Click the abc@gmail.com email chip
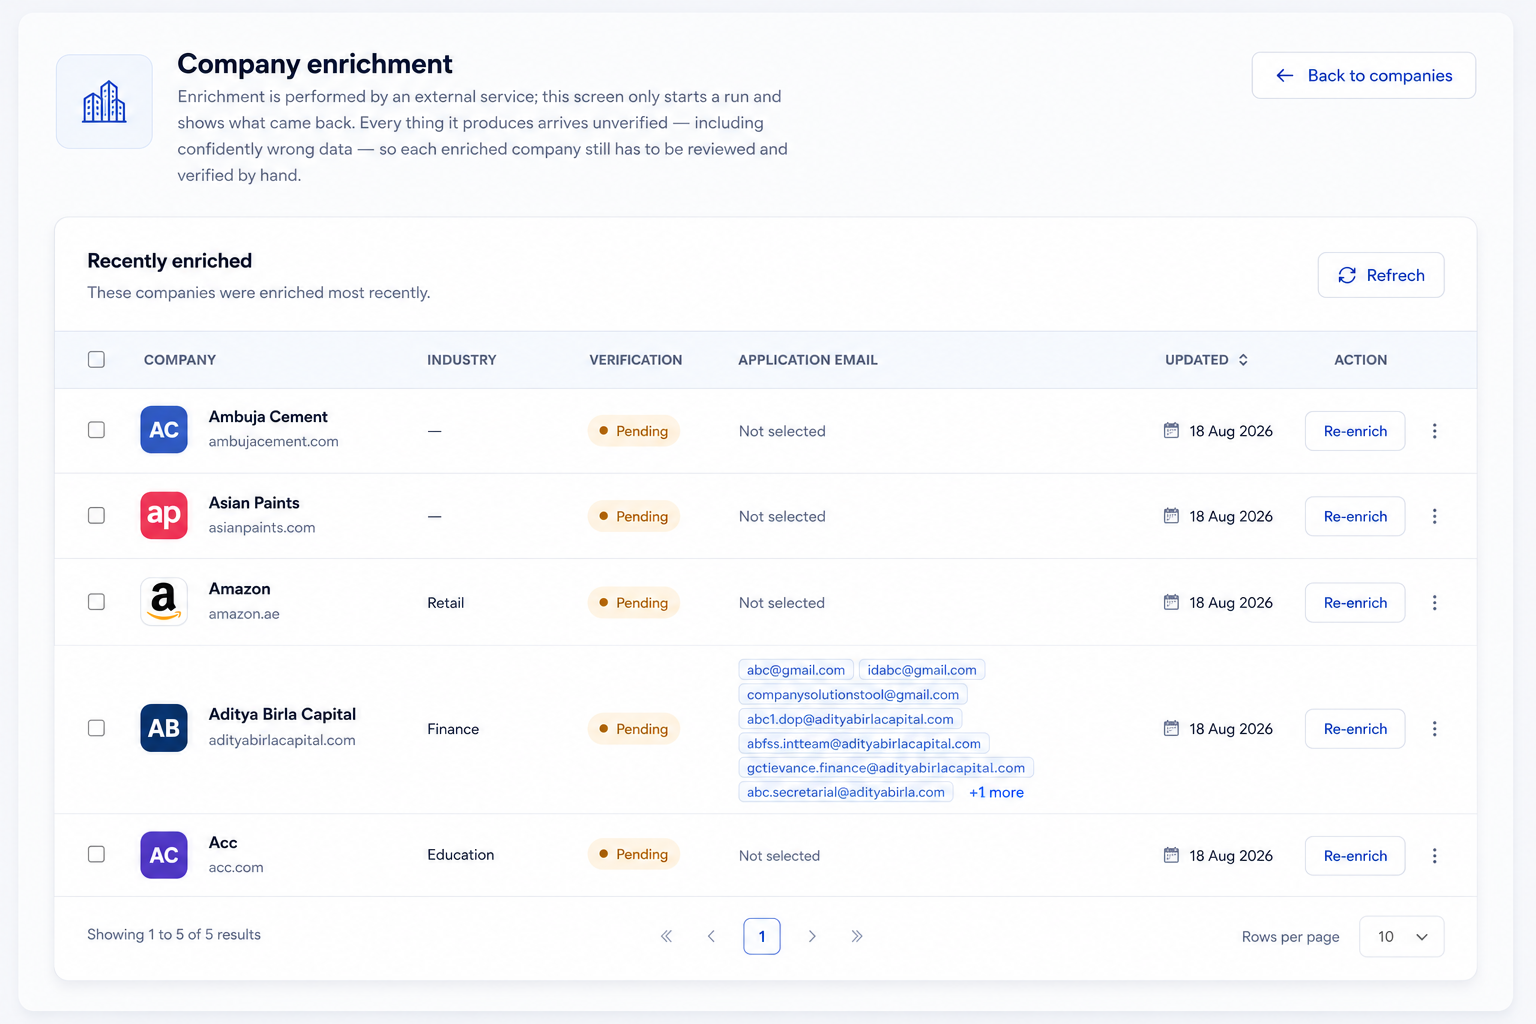This screenshot has width=1536, height=1024. click(x=796, y=670)
